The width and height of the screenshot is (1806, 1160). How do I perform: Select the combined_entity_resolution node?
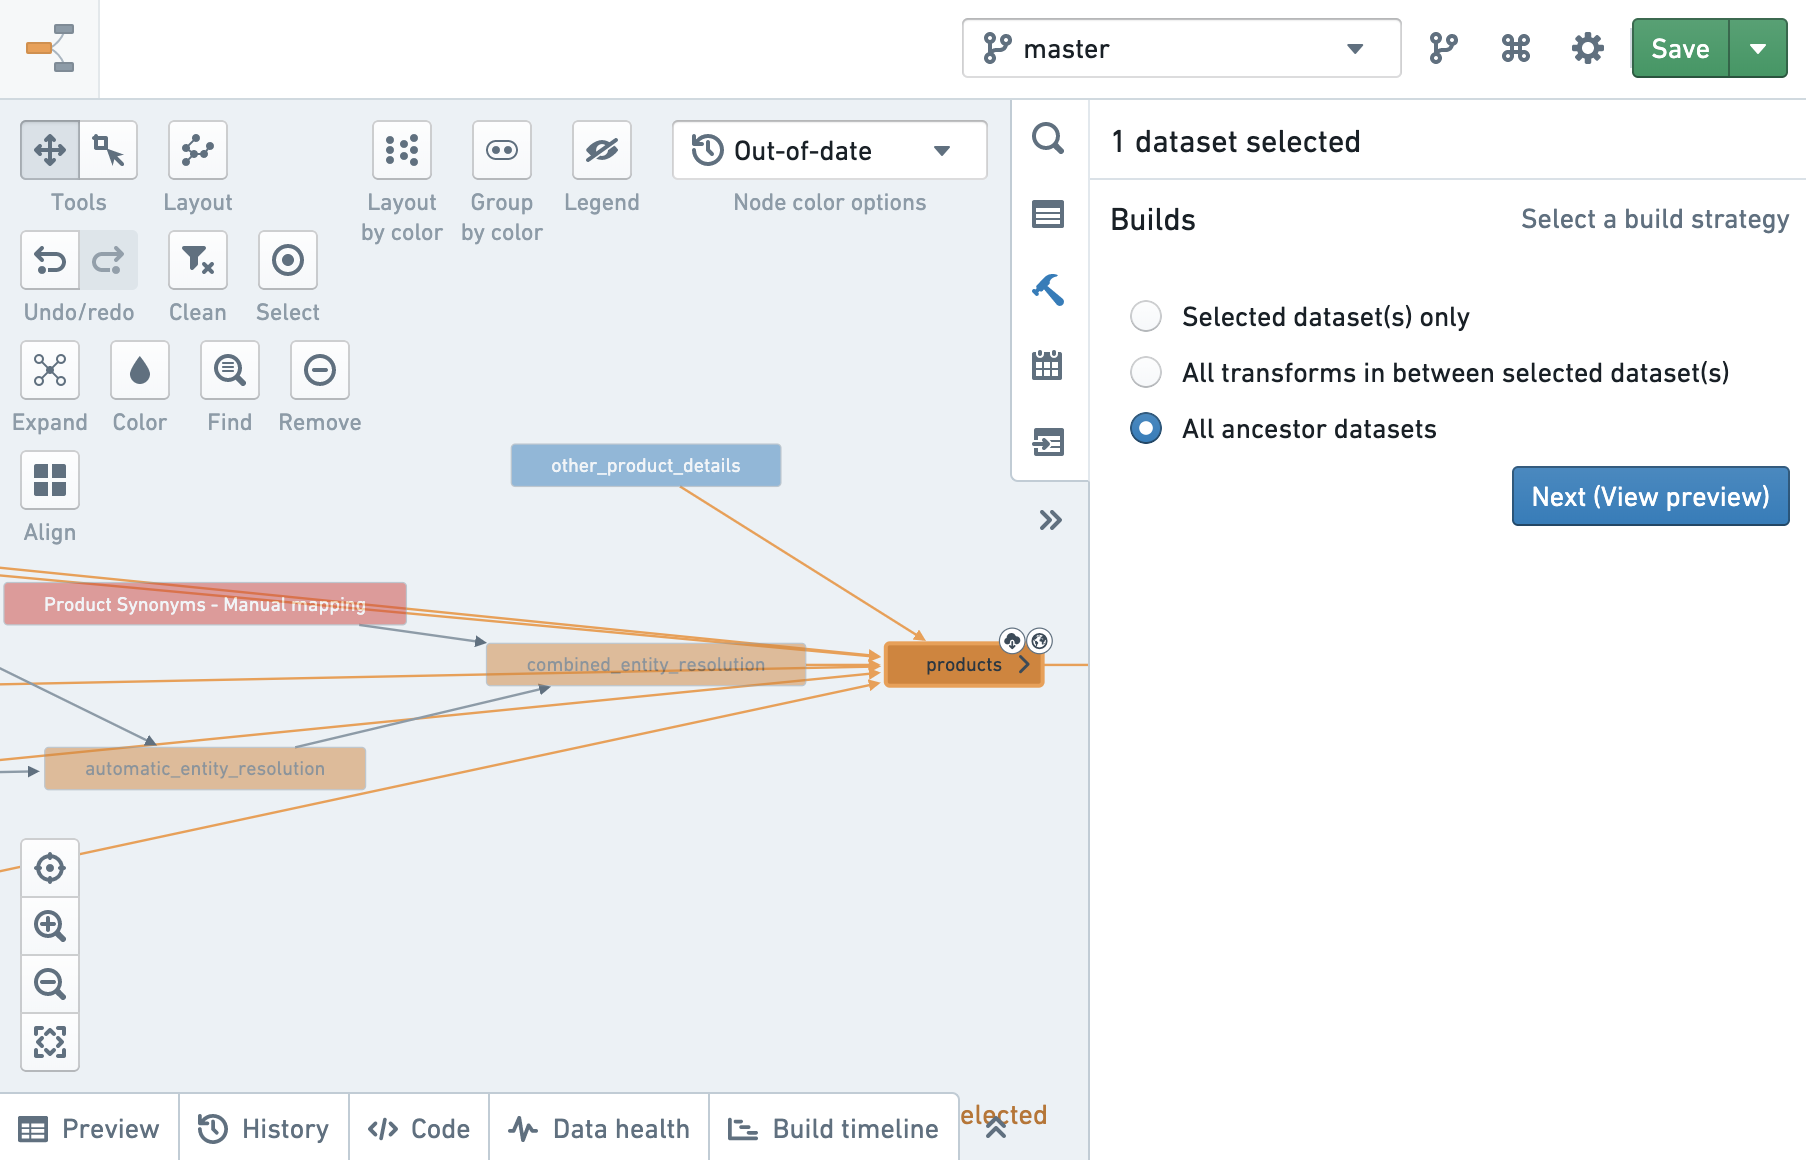[646, 665]
